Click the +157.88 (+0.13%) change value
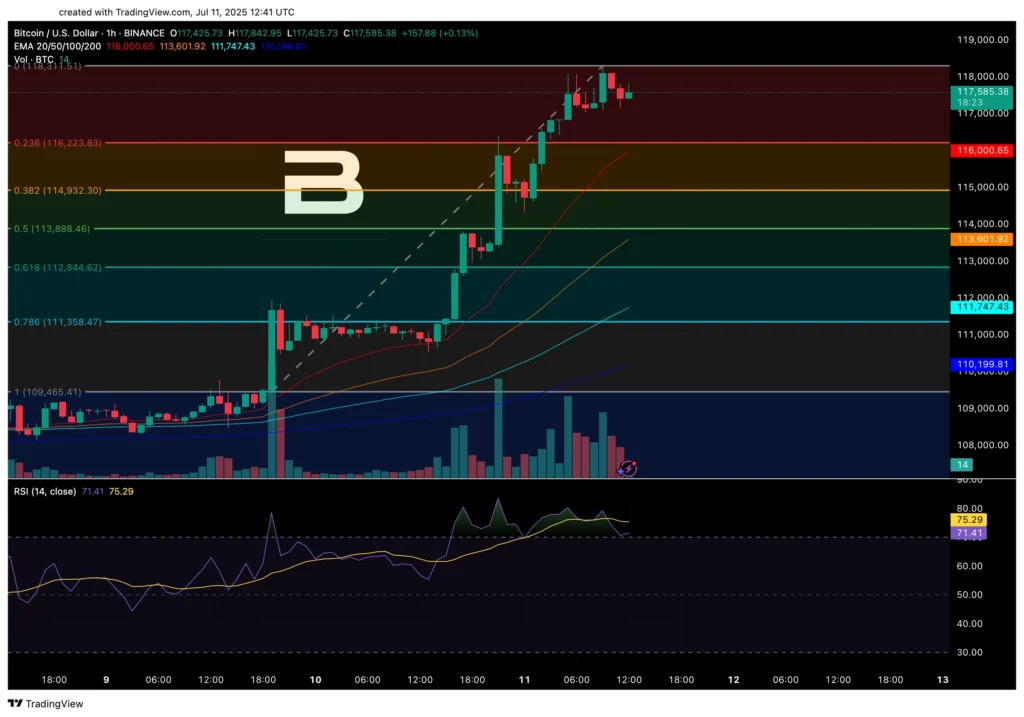Image resolution: width=1024 pixels, height=717 pixels. click(x=440, y=33)
